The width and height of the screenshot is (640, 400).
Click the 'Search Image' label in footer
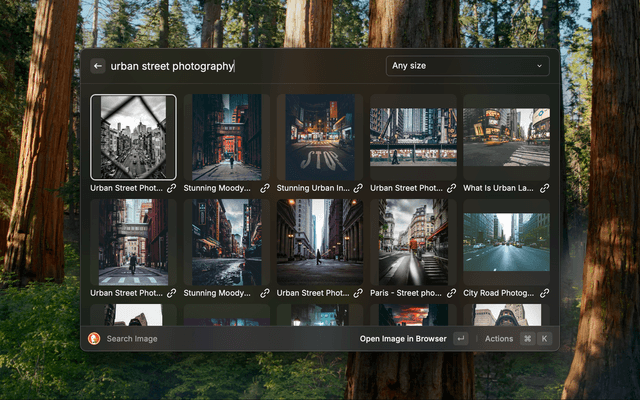[x=132, y=339]
